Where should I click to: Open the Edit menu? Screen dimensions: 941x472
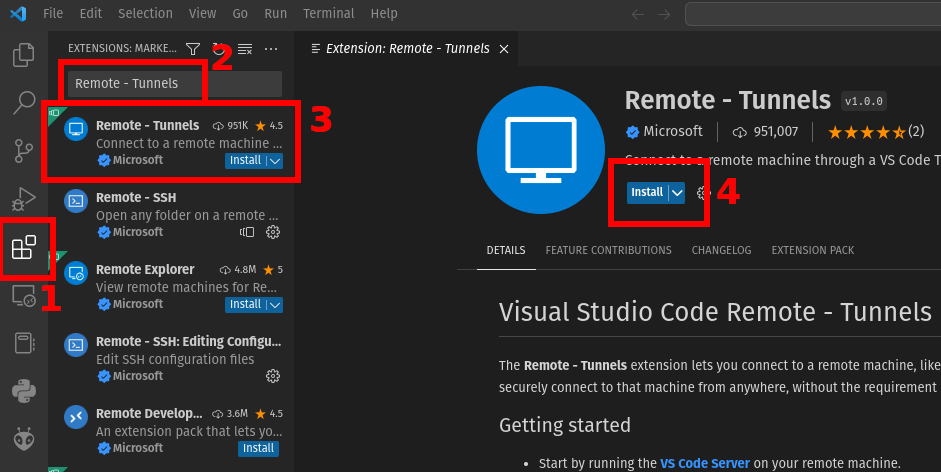coord(91,13)
